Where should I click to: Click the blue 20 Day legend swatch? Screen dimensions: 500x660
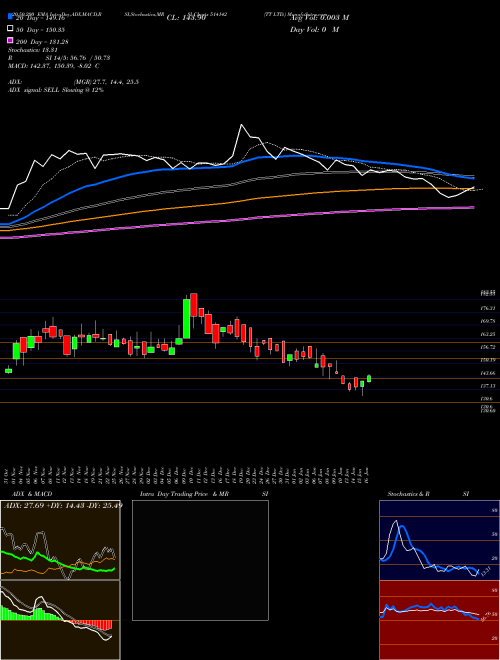pos(10,16)
